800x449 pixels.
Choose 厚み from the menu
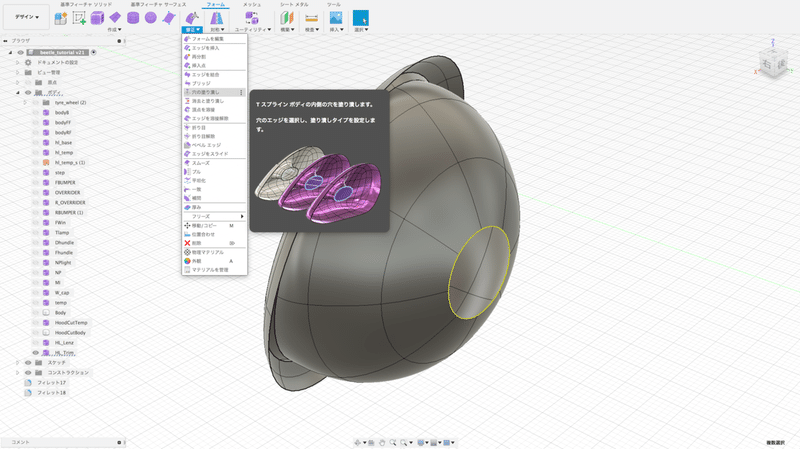[x=214, y=207]
